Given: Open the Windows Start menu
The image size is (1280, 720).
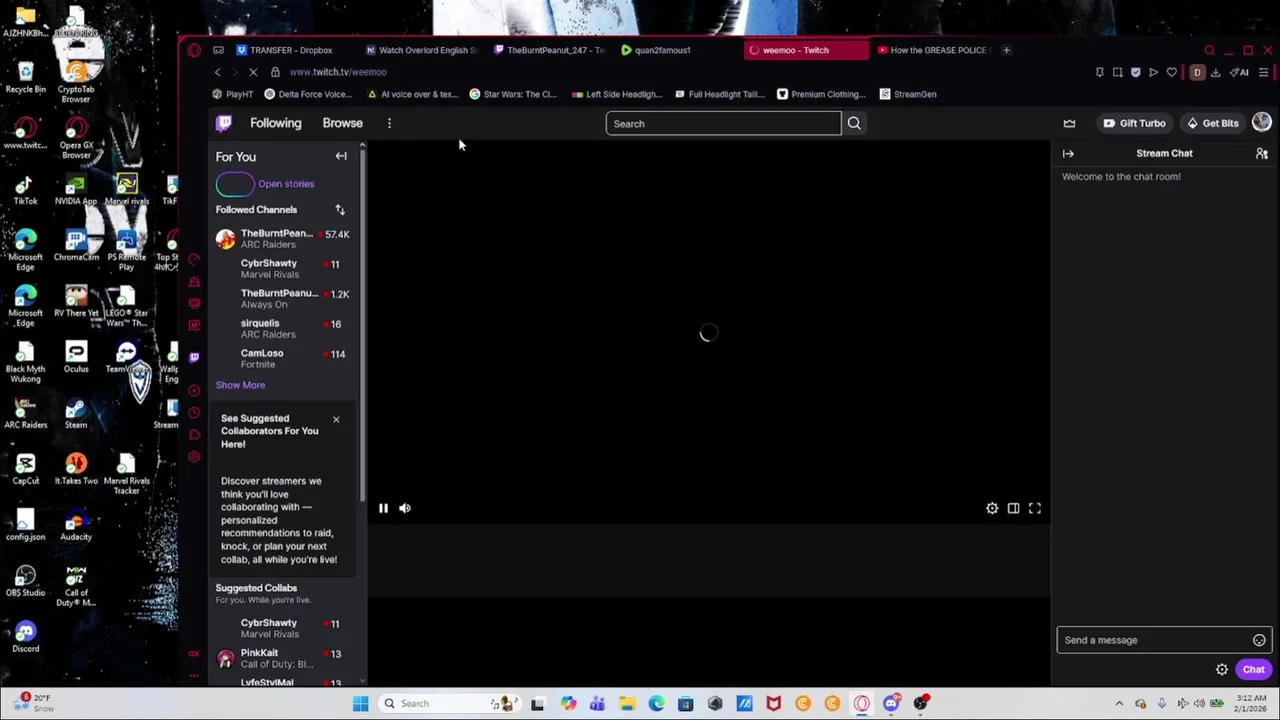Looking at the screenshot, I should (360, 703).
